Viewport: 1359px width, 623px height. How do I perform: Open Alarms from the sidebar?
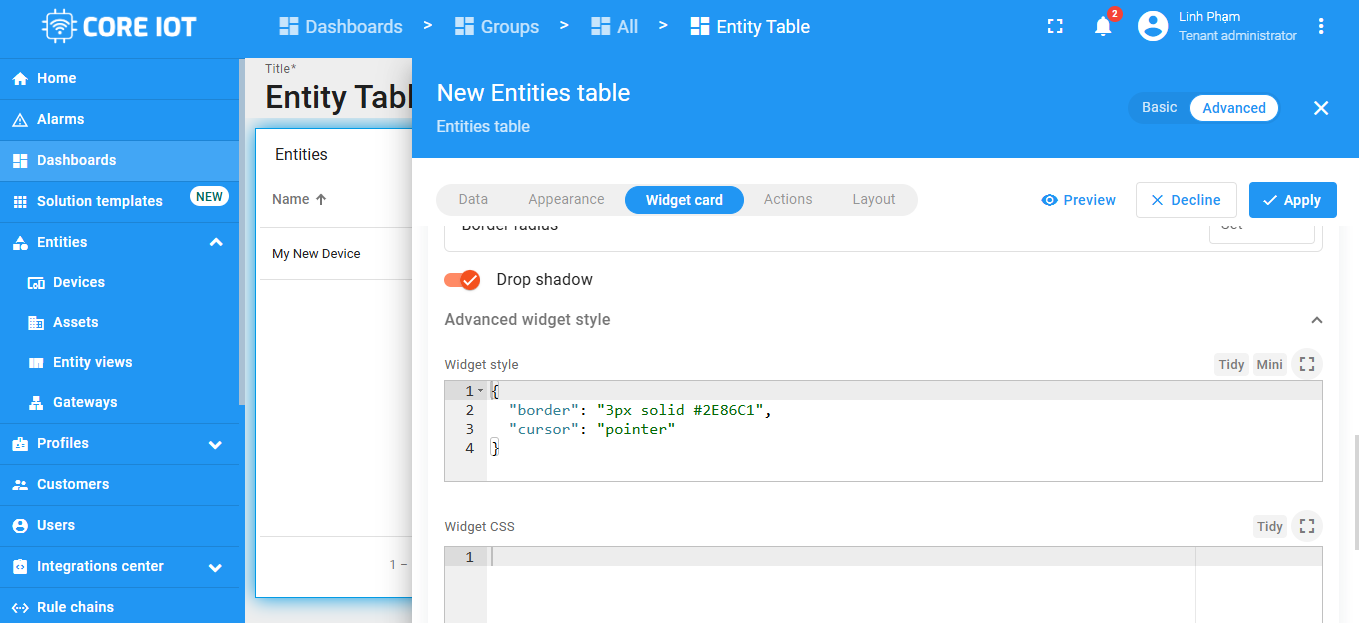[x=60, y=119]
